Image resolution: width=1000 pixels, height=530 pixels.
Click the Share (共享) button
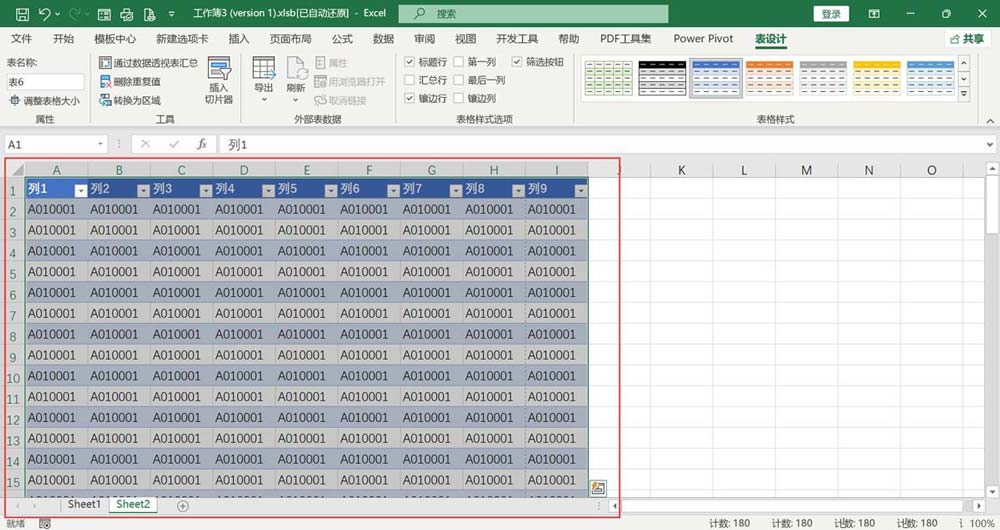pyautogui.click(x=966, y=39)
